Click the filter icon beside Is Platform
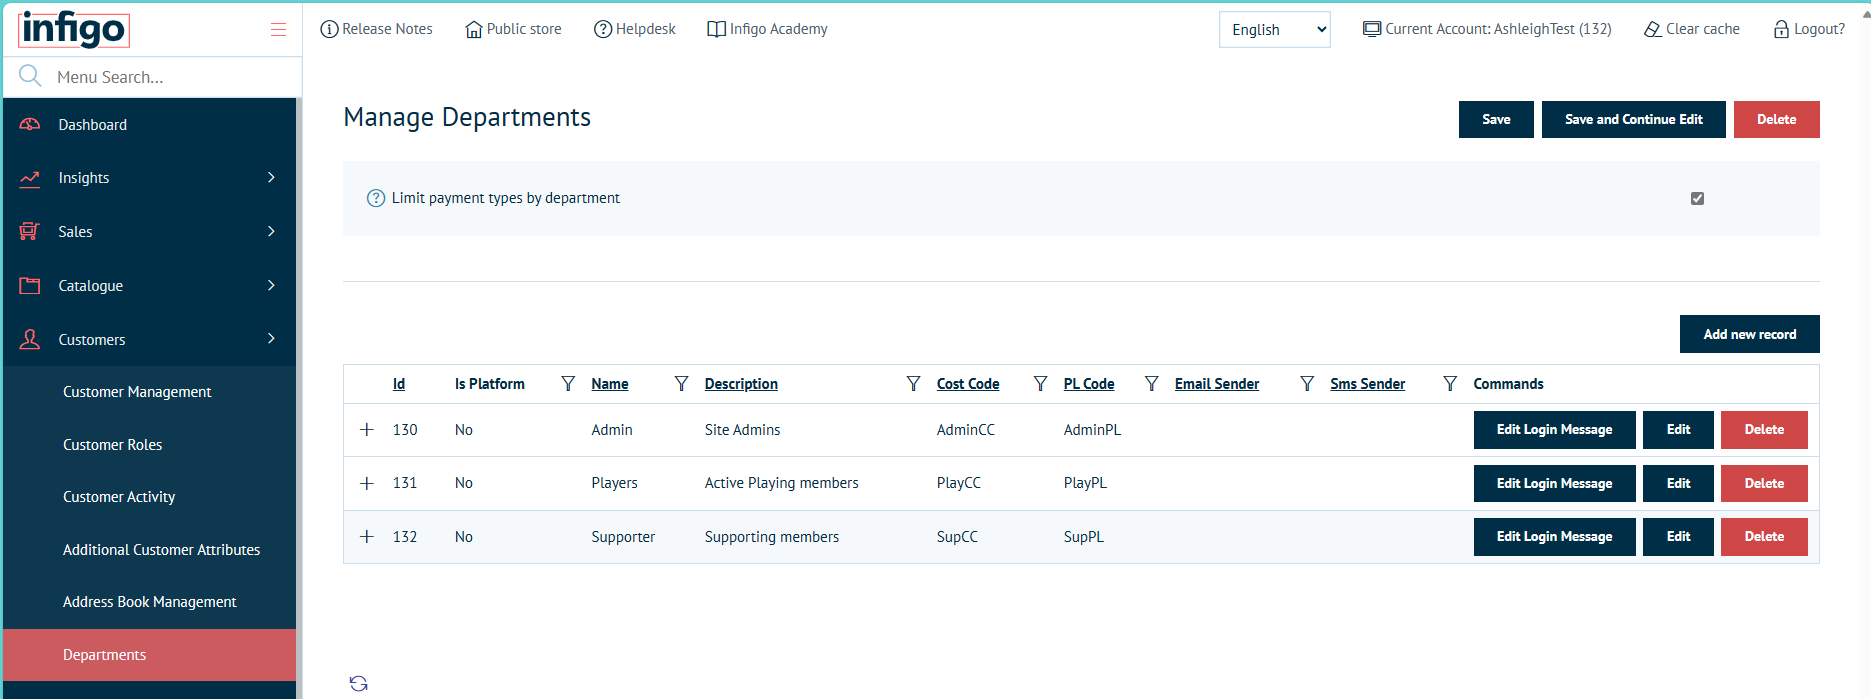1871x699 pixels. (568, 384)
